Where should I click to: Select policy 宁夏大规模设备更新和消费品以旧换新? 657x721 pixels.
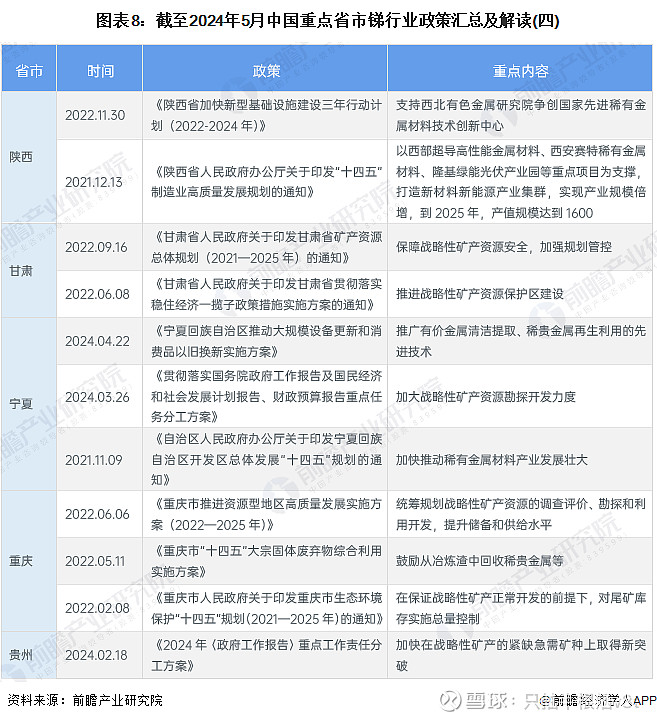click(267, 341)
